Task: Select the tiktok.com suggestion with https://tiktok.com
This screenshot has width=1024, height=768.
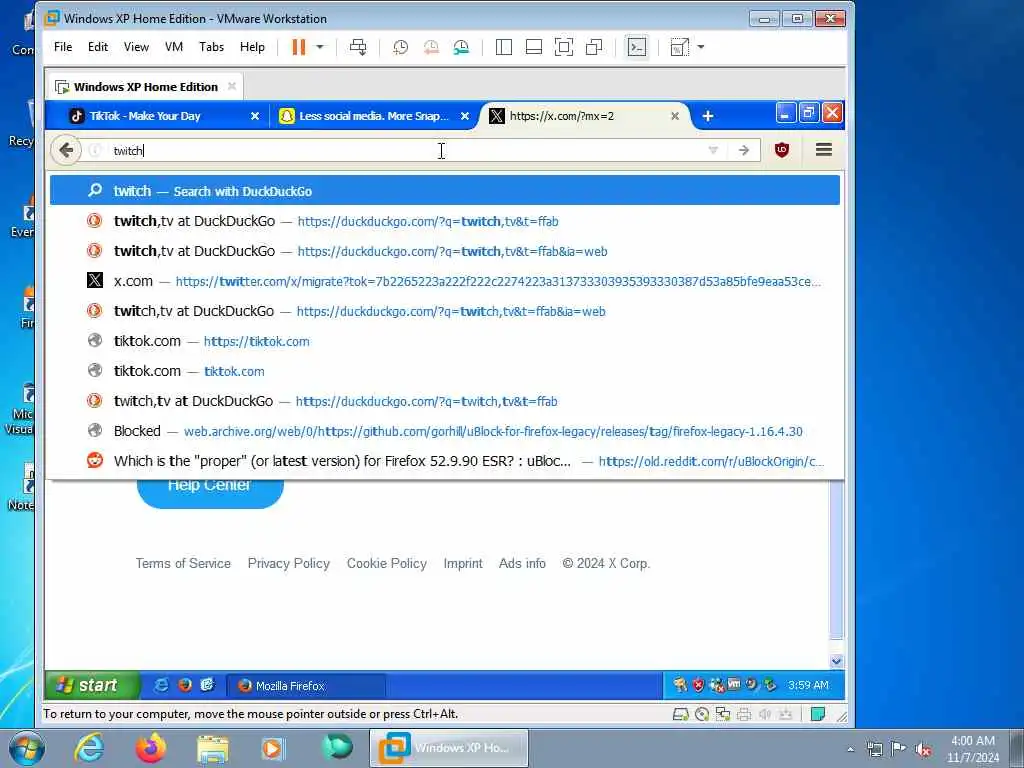Action: [445, 341]
